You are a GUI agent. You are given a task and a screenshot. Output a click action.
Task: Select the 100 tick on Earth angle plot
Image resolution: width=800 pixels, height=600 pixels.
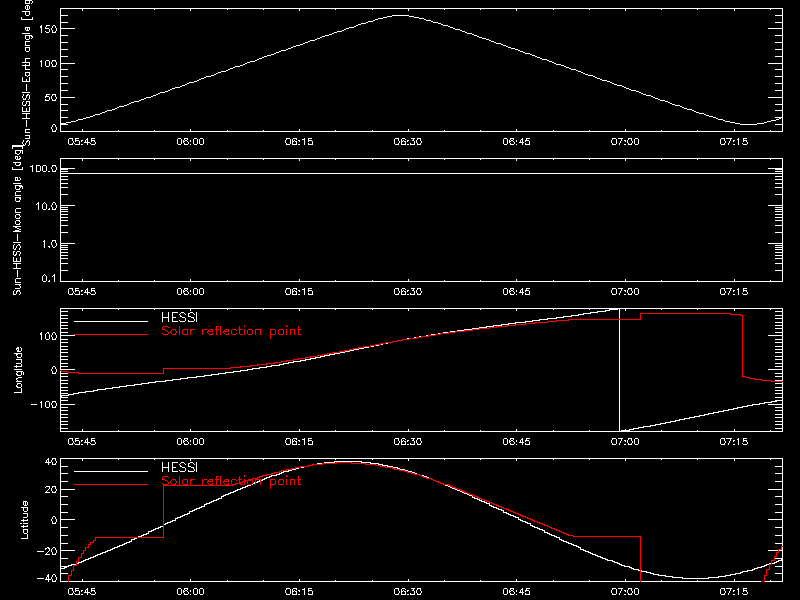pyautogui.click(x=47, y=64)
